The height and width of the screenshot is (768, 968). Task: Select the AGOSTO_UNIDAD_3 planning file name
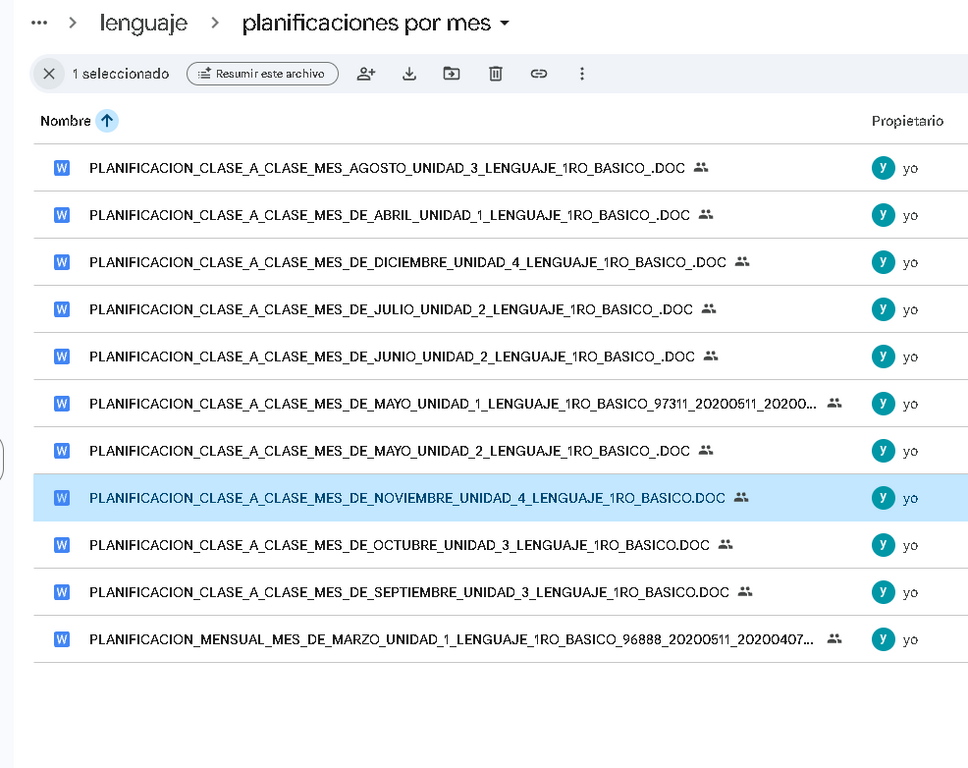click(x=387, y=168)
